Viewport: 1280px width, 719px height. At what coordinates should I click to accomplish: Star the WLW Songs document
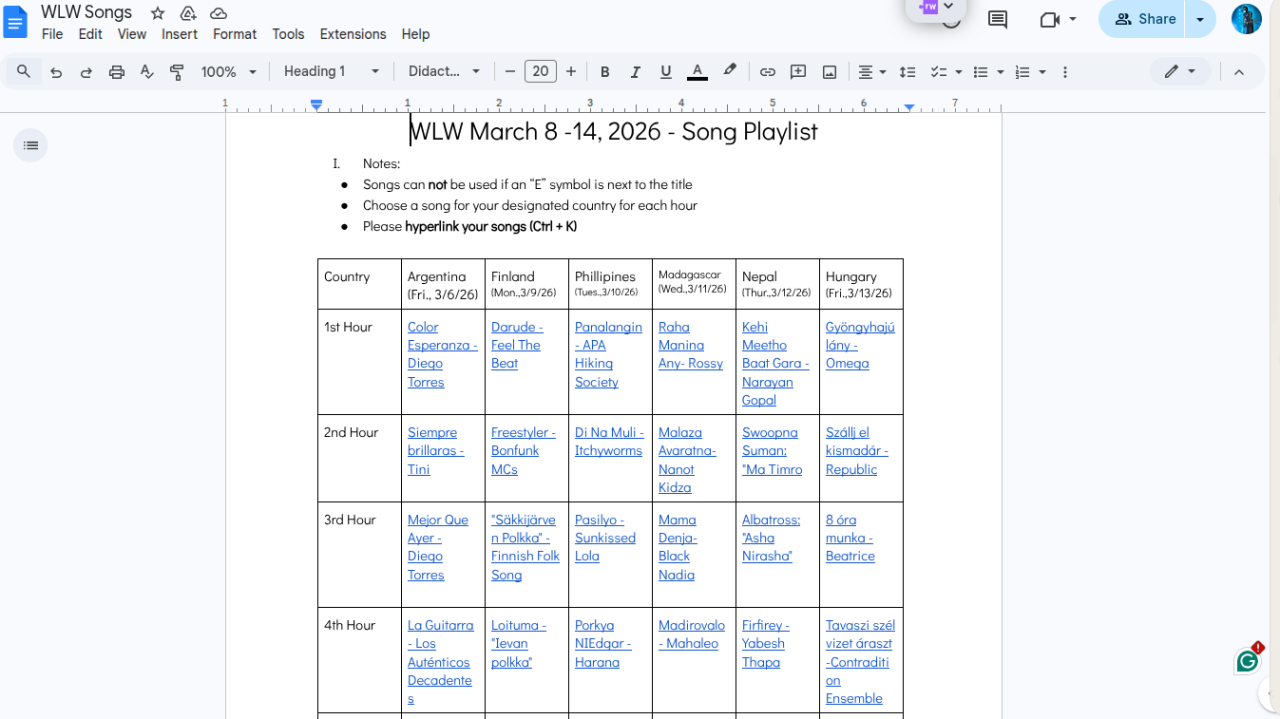157,13
